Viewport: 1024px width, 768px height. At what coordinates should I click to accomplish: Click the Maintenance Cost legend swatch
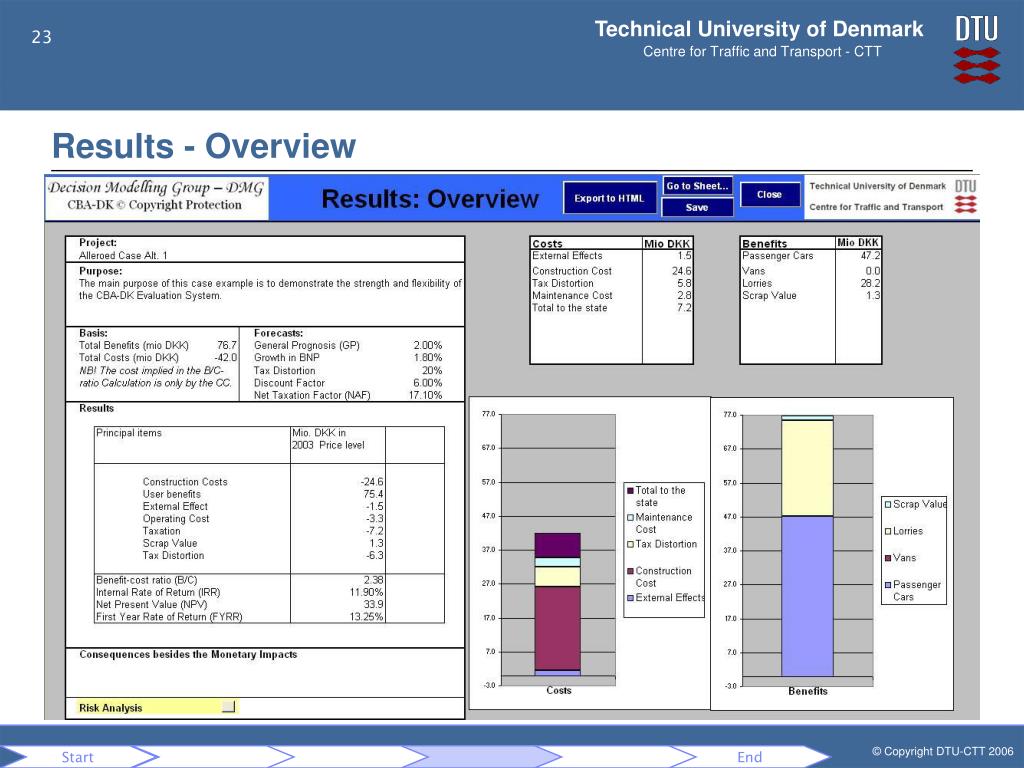pyautogui.click(x=630, y=517)
